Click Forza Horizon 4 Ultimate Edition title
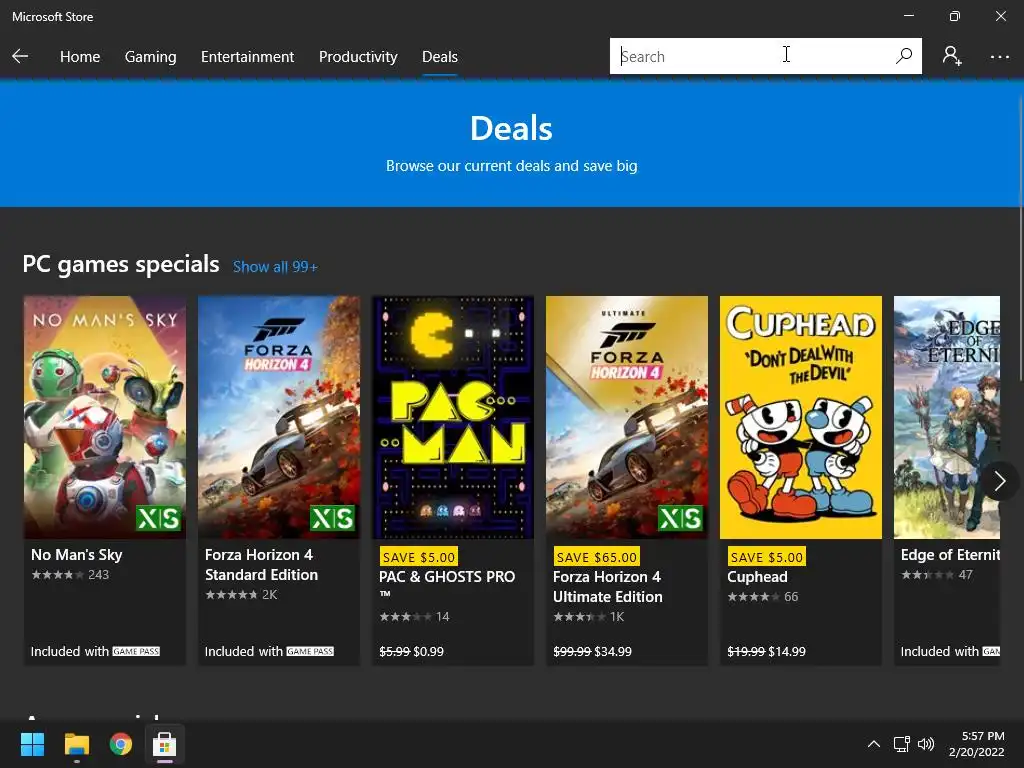This screenshot has width=1024, height=768. [x=607, y=586]
